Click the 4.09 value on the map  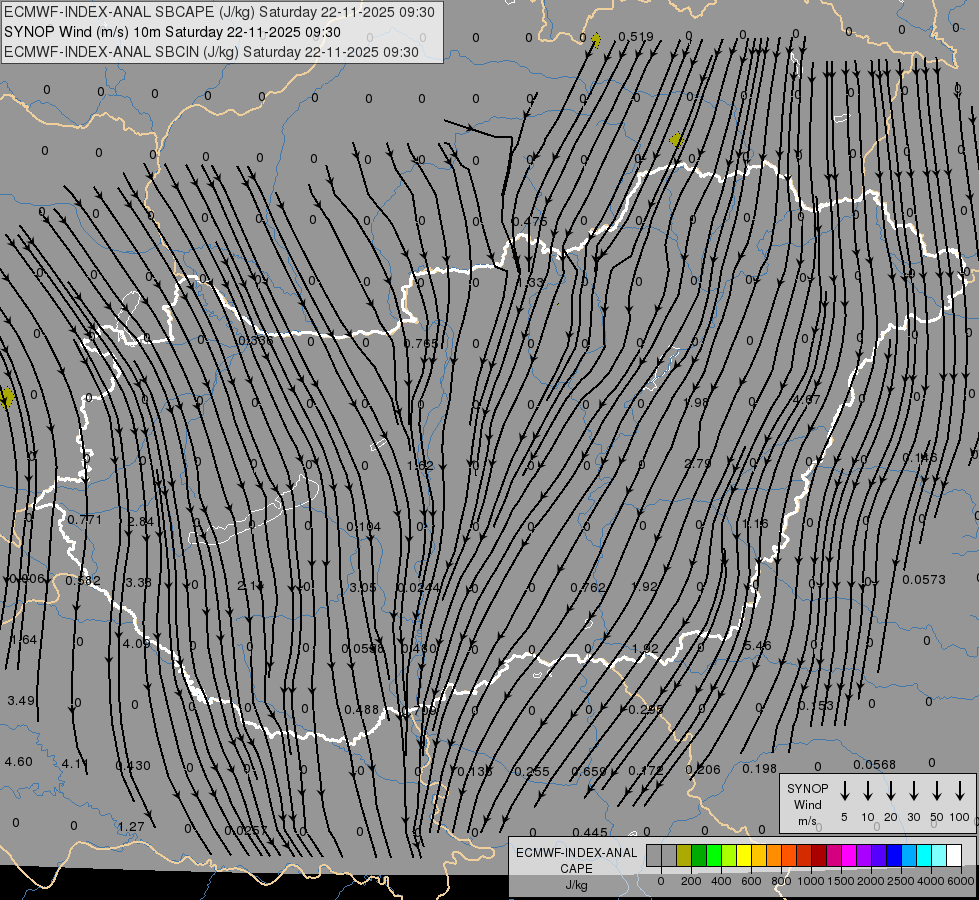[137, 643]
